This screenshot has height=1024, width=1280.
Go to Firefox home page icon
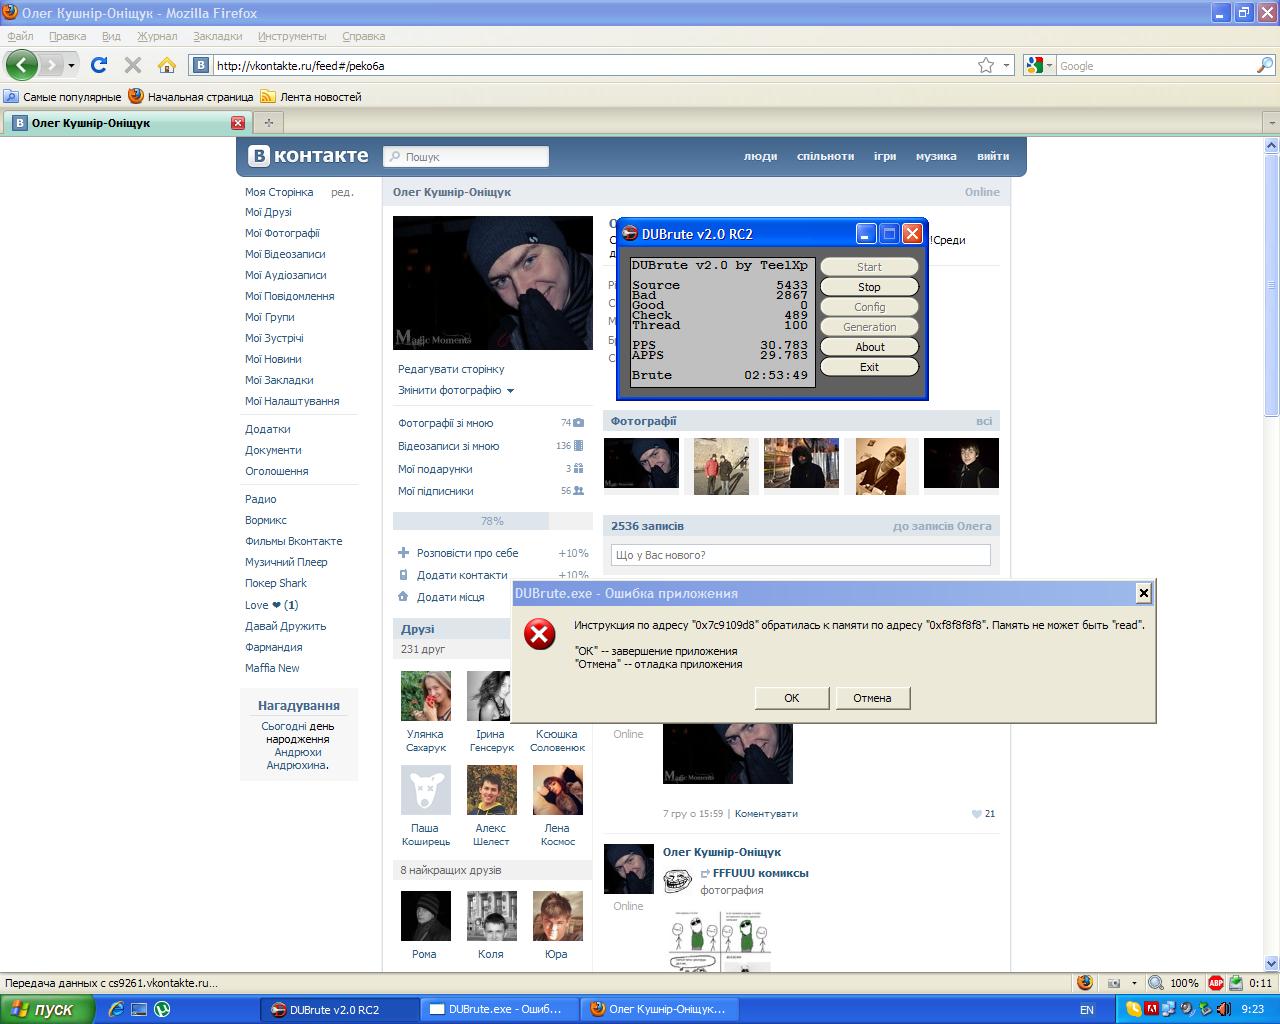[167, 65]
